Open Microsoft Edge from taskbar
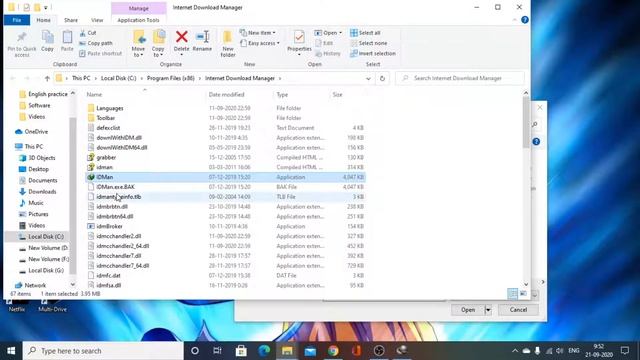Image resolution: width=640 pixels, height=360 pixels. 264,351
